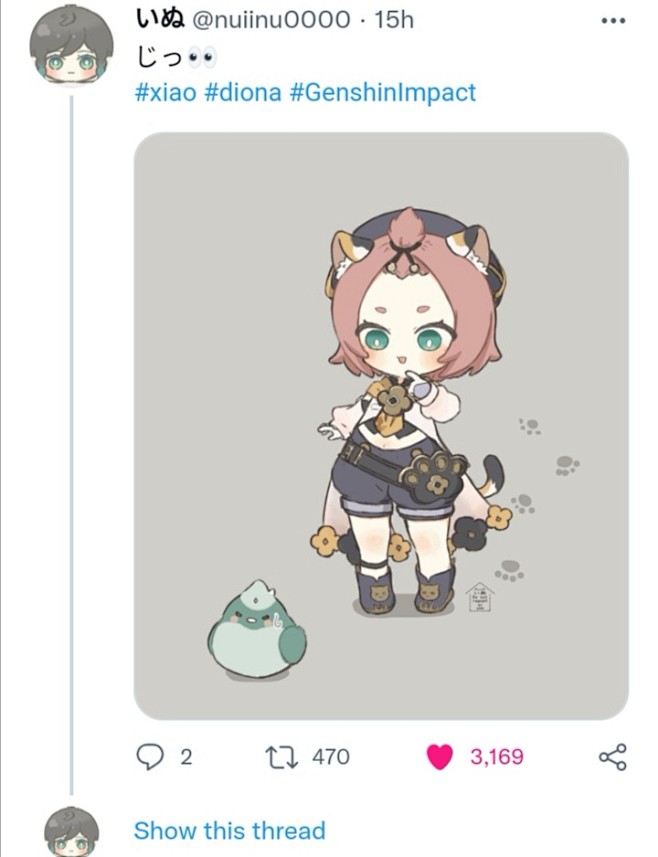Click the reply speech bubble icon
The width and height of the screenshot is (658, 857).
pyautogui.click(x=149, y=757)
